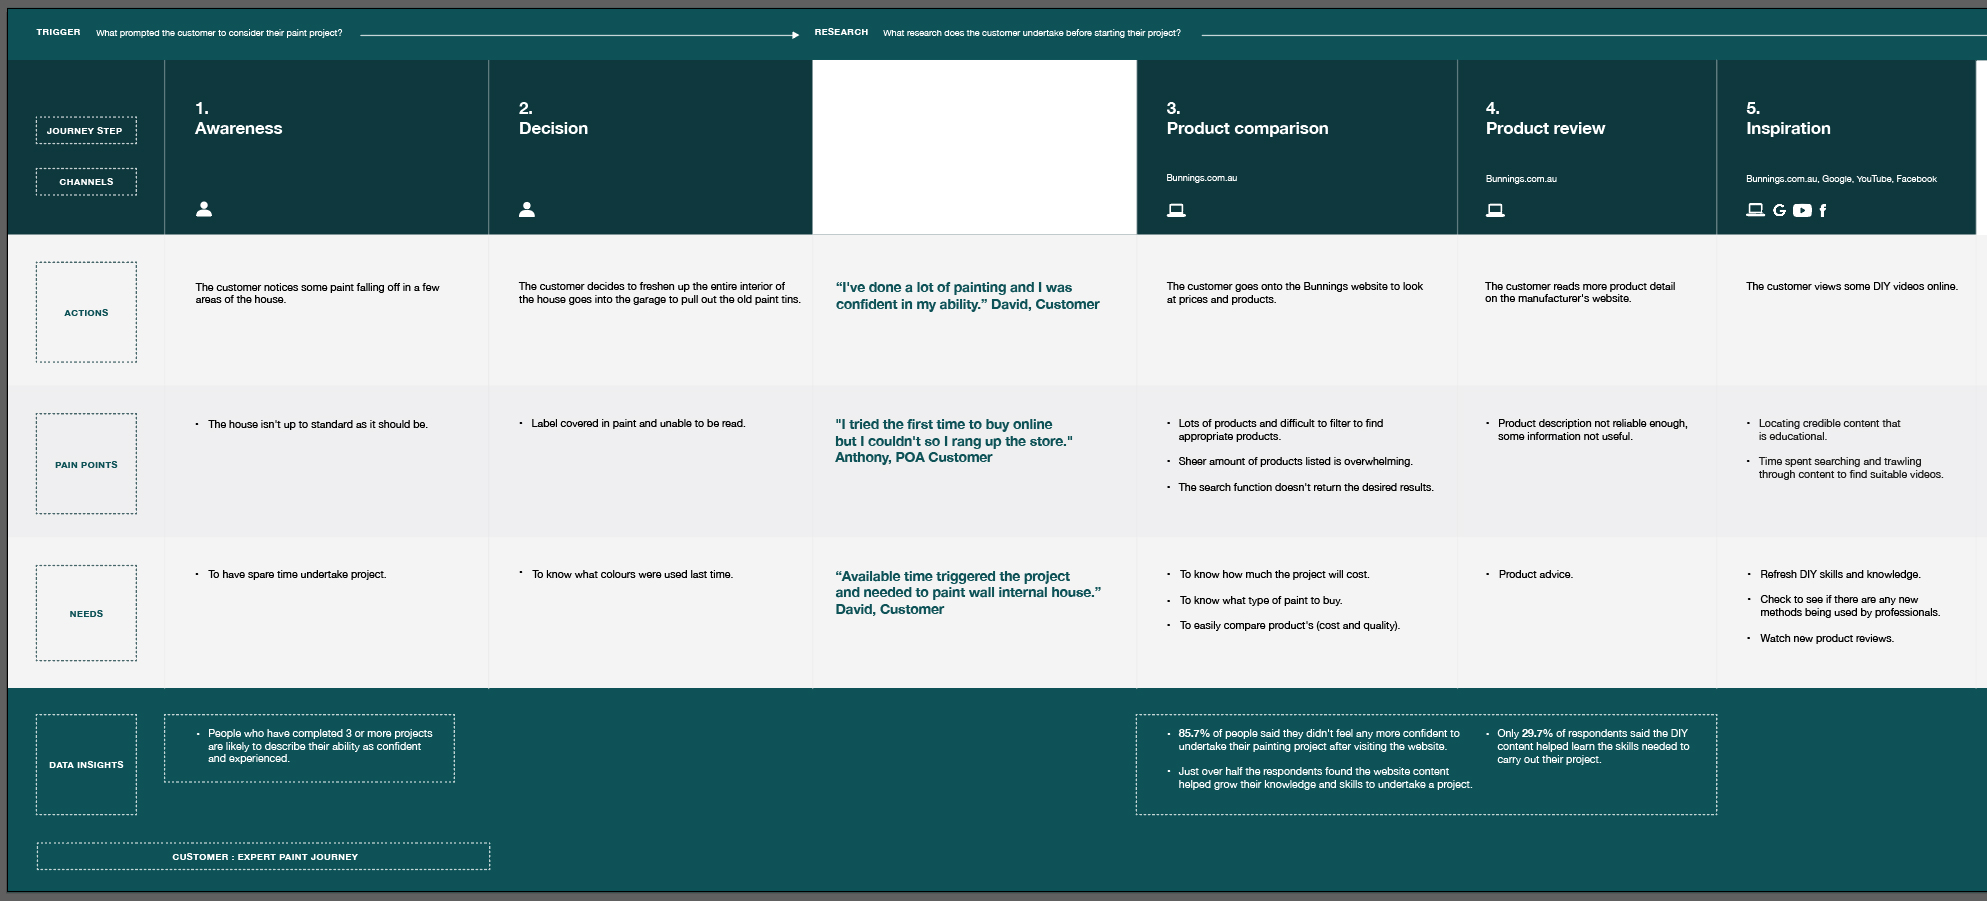Click "Watch new product reviews" need

[1827, 638]
